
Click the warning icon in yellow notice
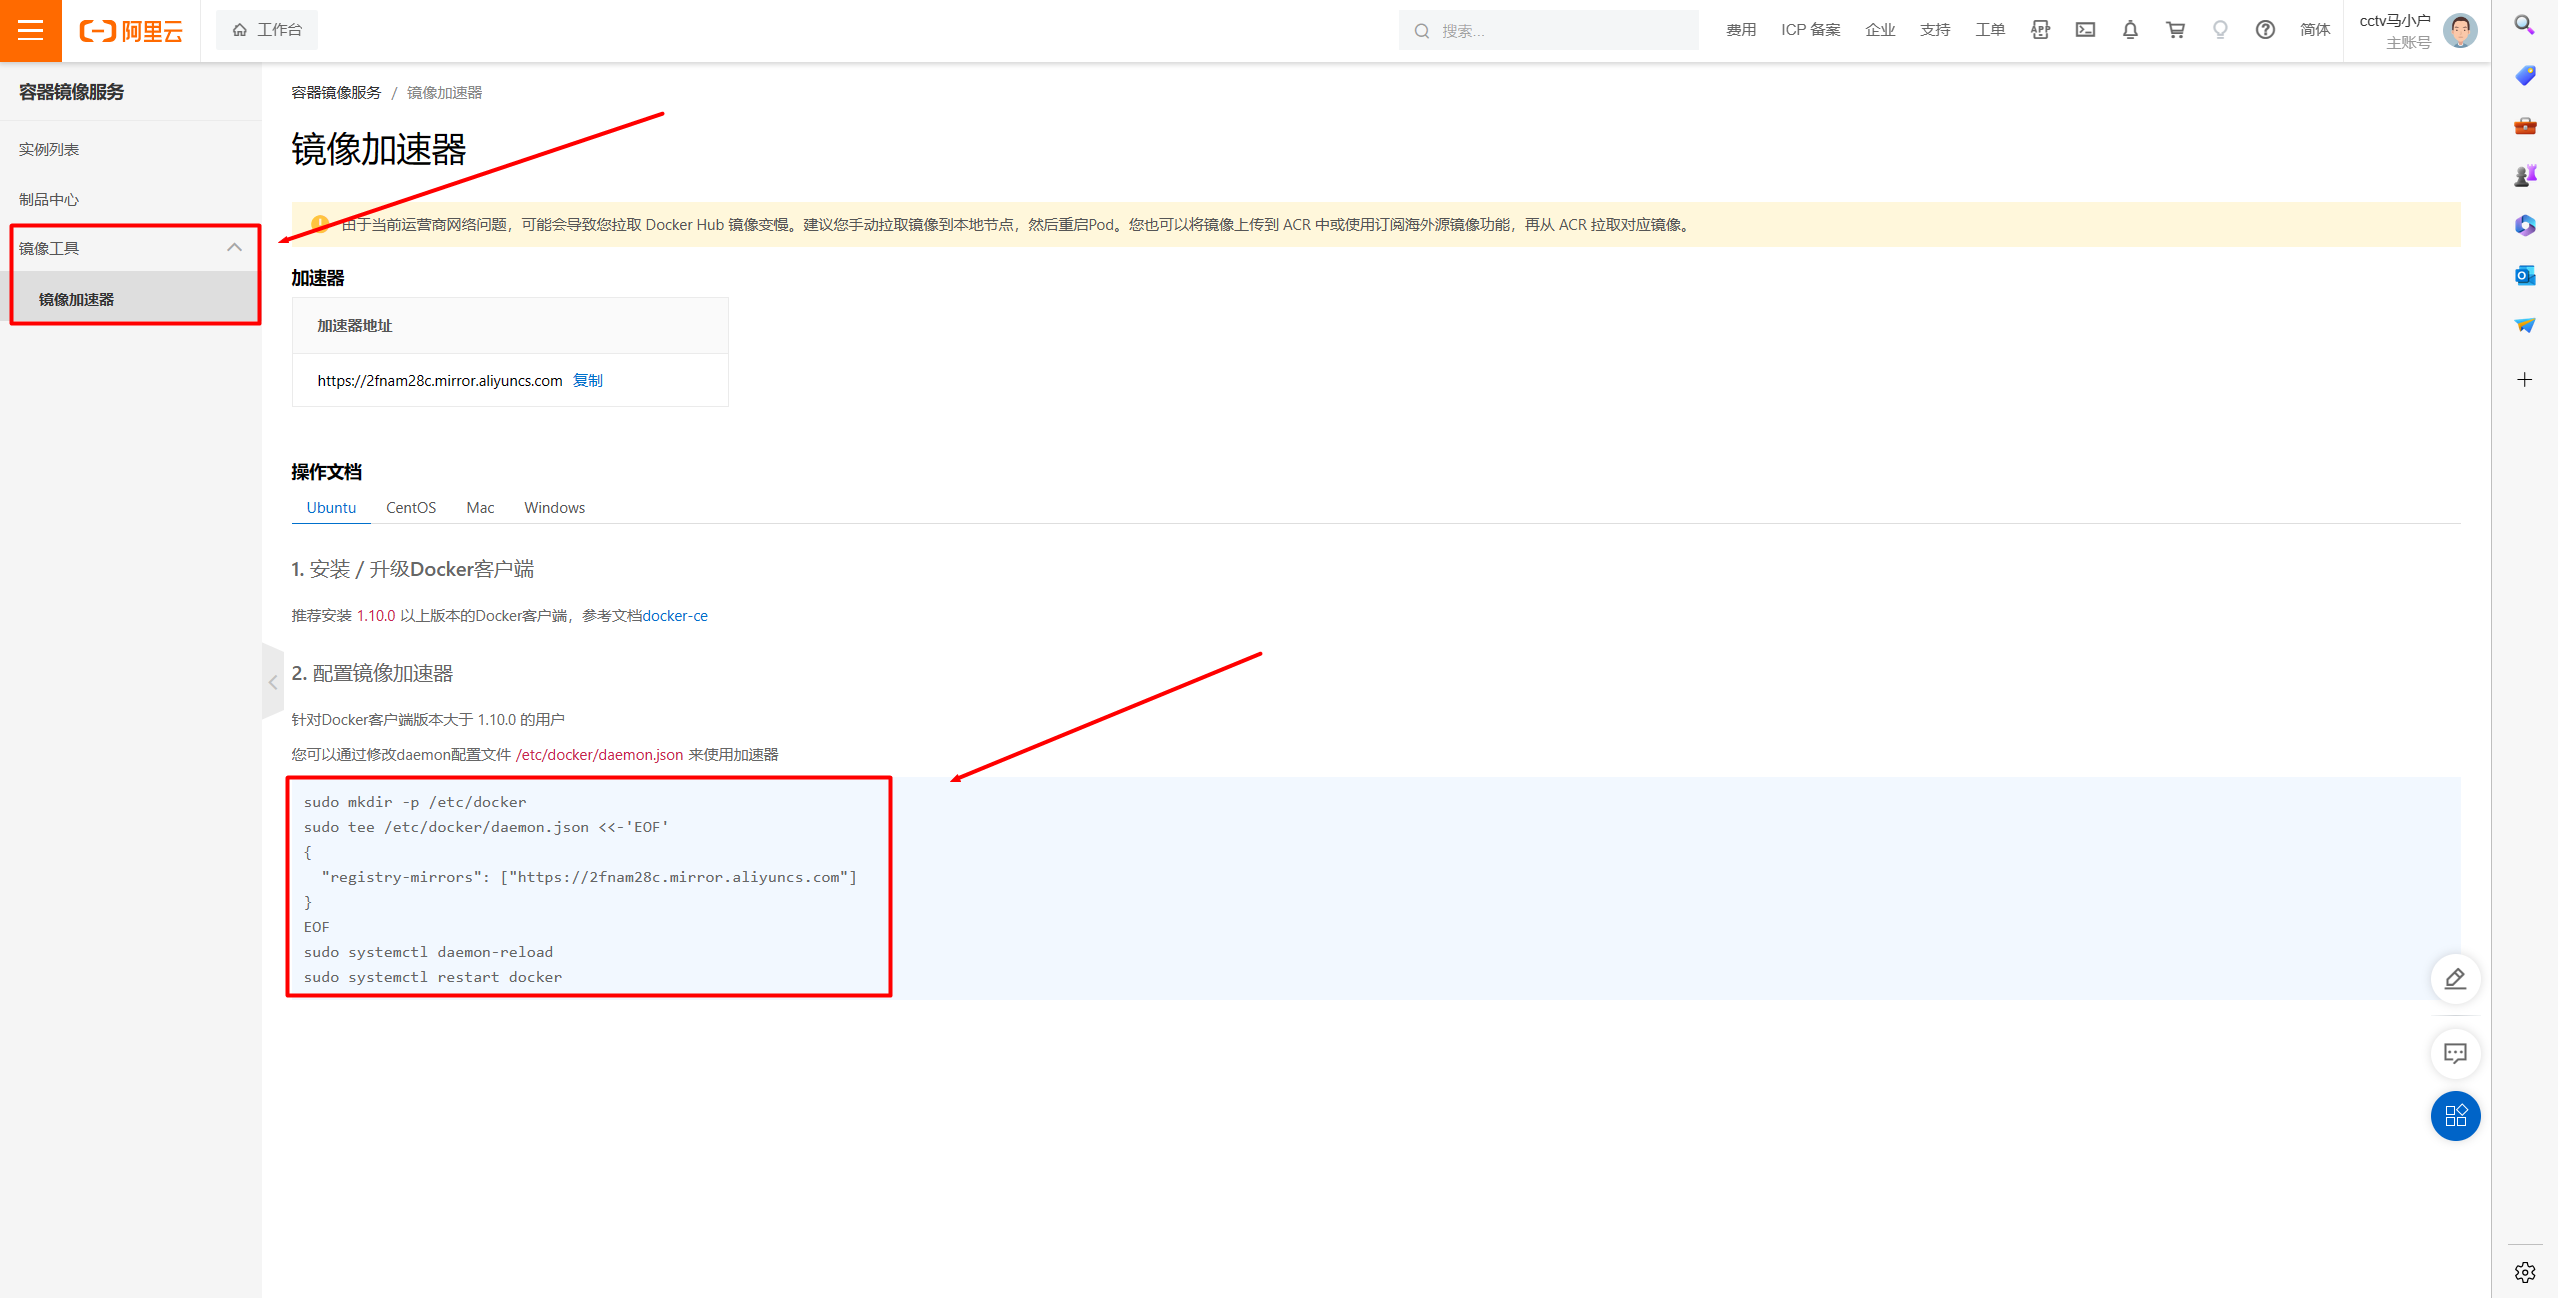click(320, 224)
